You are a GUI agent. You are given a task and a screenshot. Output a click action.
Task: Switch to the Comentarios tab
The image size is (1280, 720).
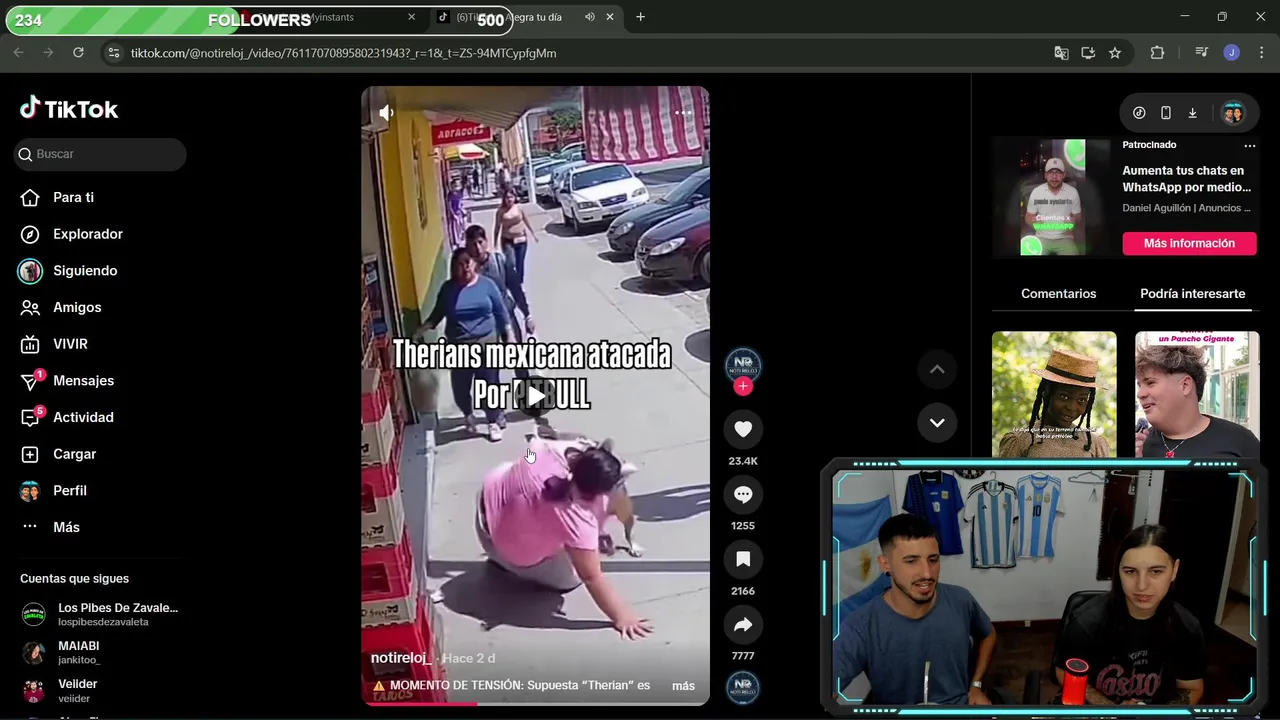click(1059, 294)
